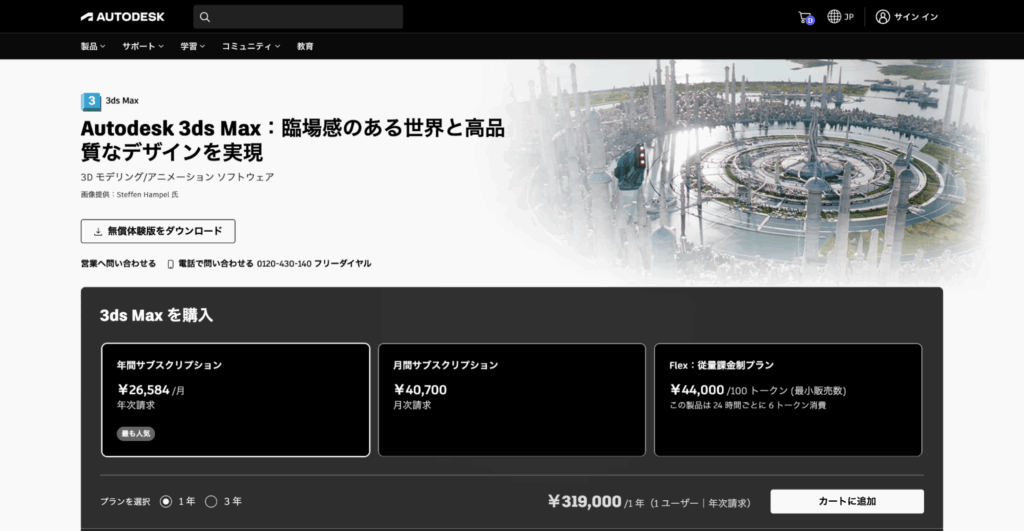Click the globe region icon
This screenshot has height=531, width=1024.
pyautogui.click(x=834, y=17)
